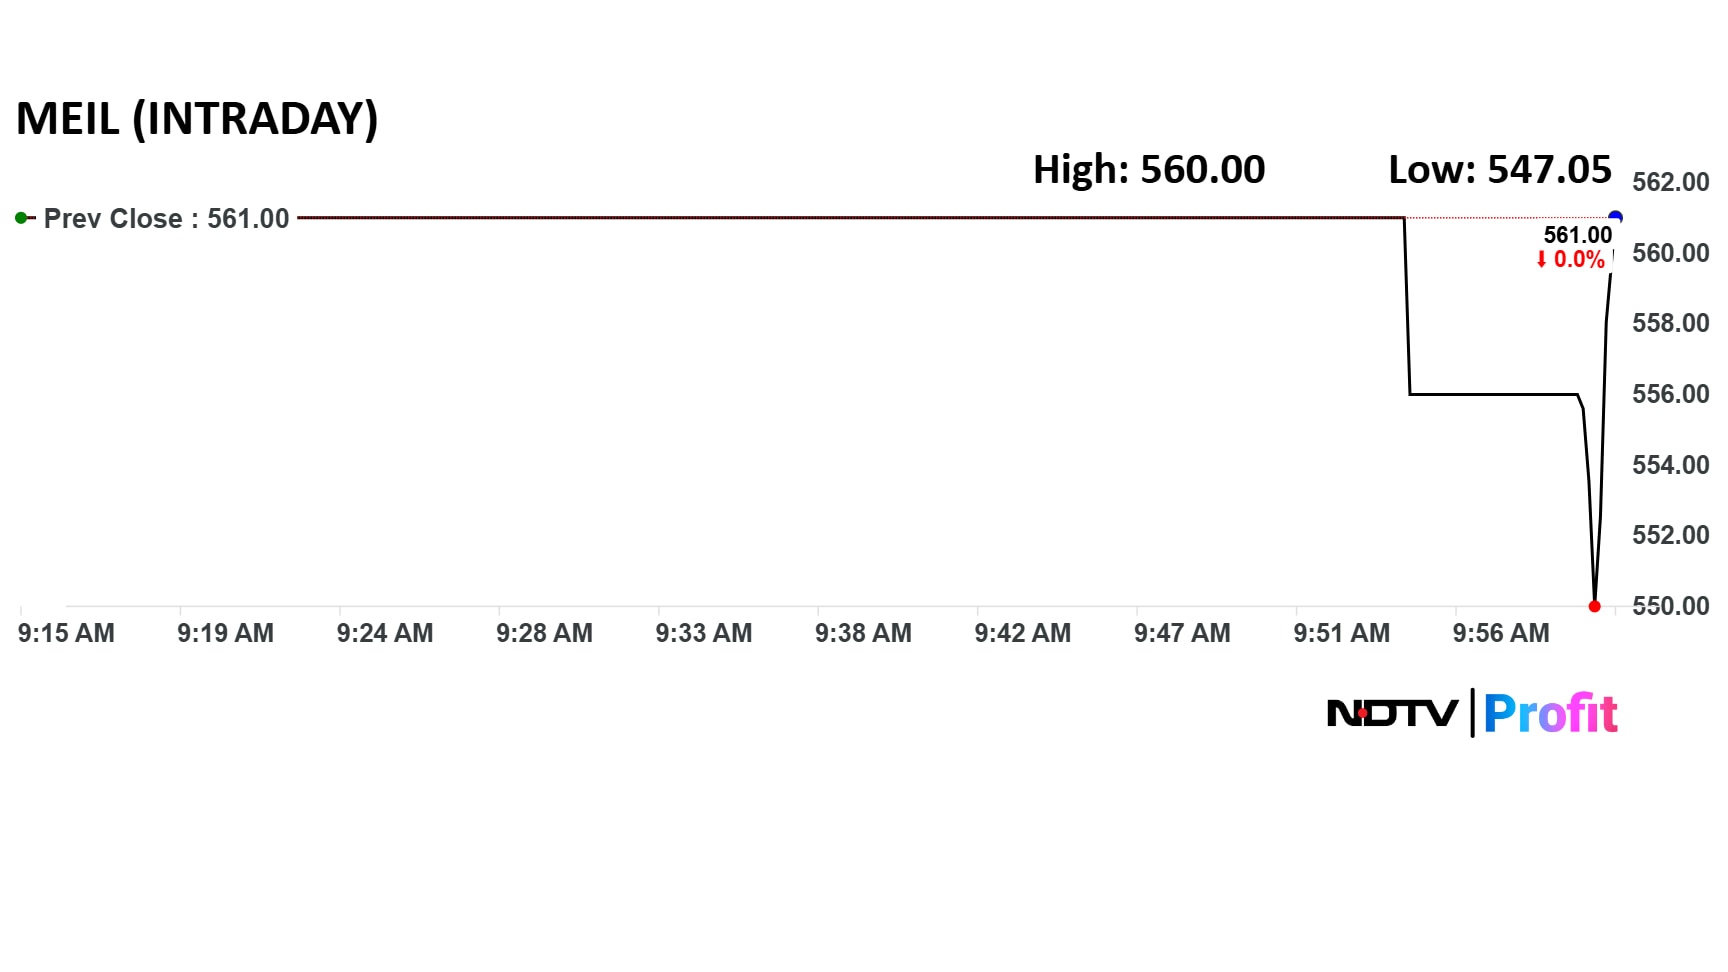Select the Low: 547.05 label
Image resolution: width=1728 pixels, height=972 pixels.
coord(1499,170)
